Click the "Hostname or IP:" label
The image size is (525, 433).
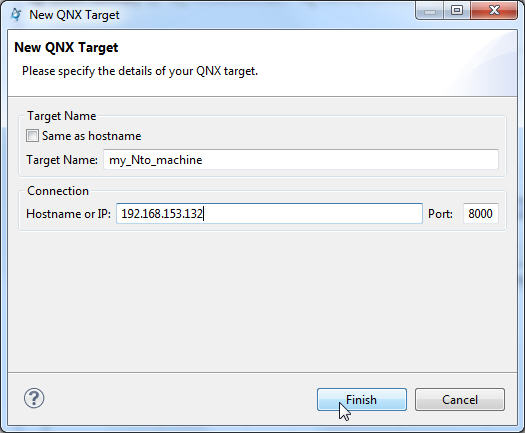tap(68, 214)
